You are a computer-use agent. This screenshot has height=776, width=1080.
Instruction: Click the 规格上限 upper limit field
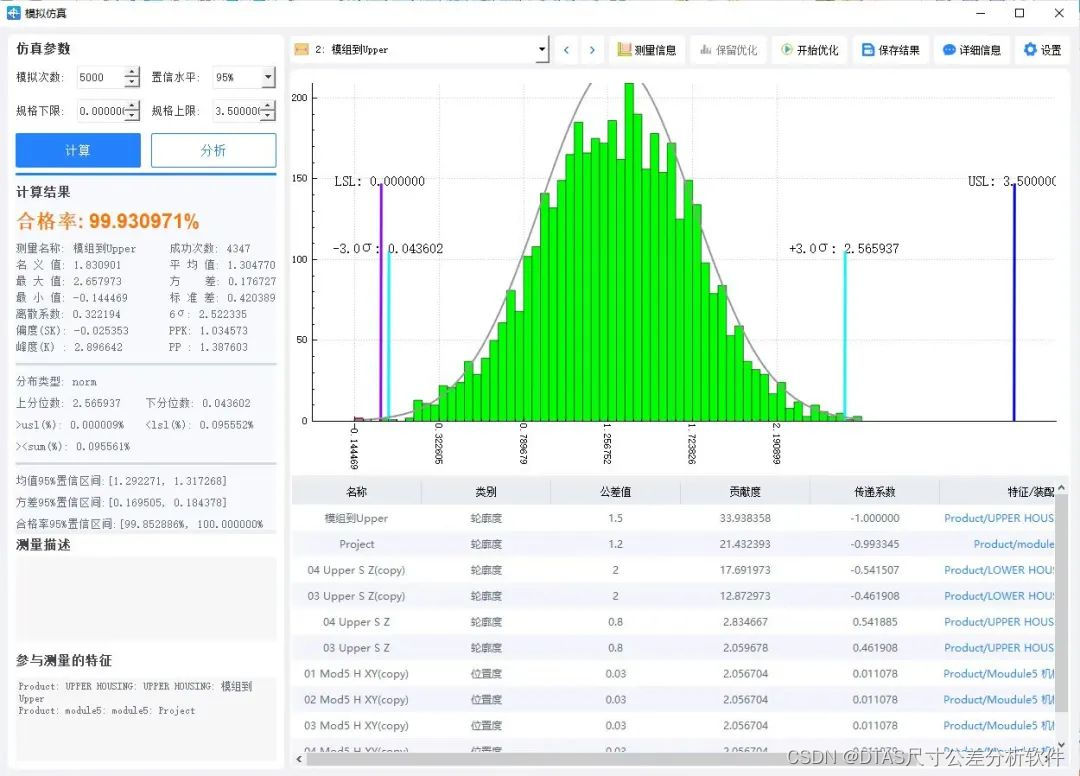coord(236,110)
